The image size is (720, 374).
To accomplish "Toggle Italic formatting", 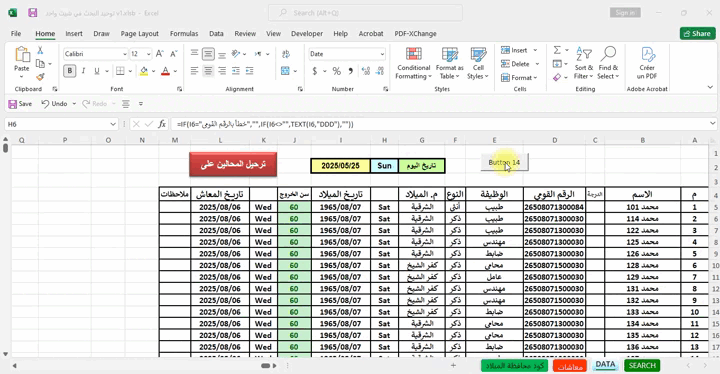I will coord(83,71).
